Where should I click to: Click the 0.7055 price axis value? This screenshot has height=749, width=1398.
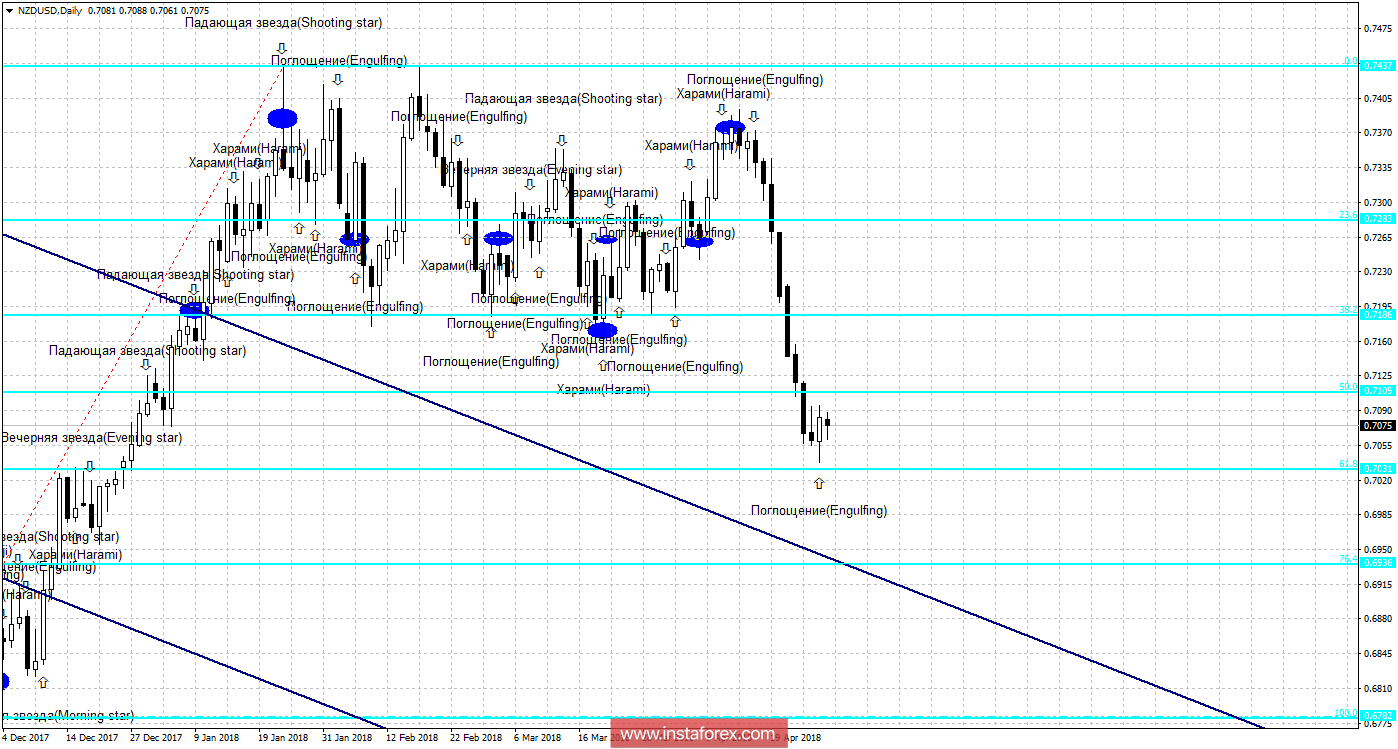(x=1378, y=445)
